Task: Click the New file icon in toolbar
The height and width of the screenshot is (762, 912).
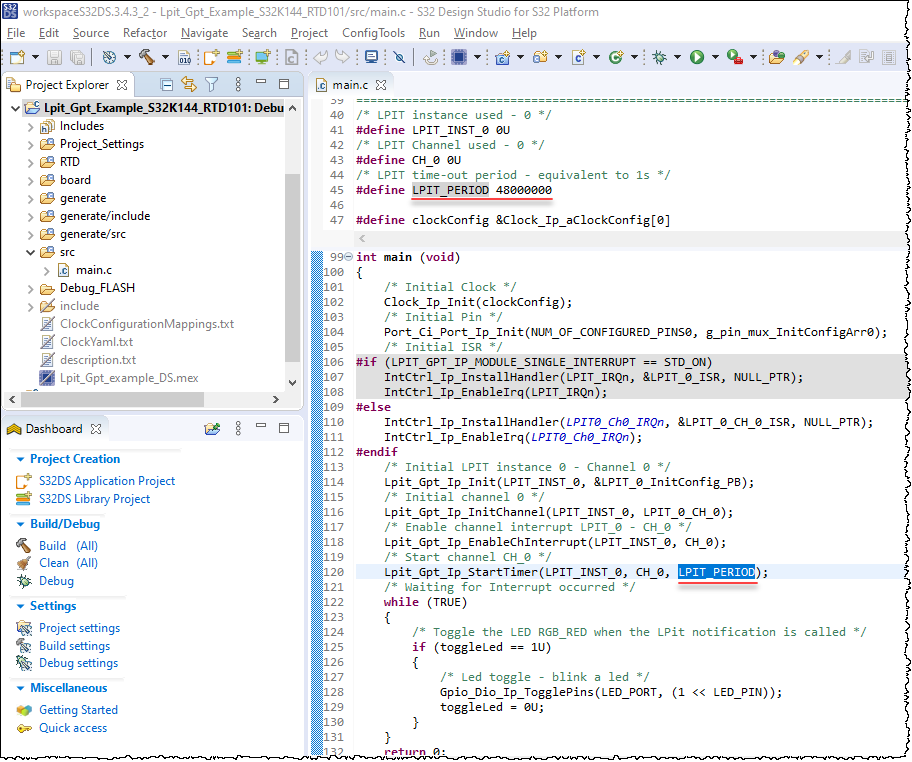Action: click(x=17, y=58)
